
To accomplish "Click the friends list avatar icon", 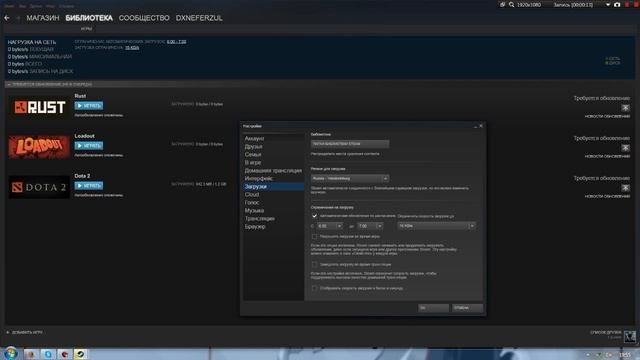I will tap(630, 336).
